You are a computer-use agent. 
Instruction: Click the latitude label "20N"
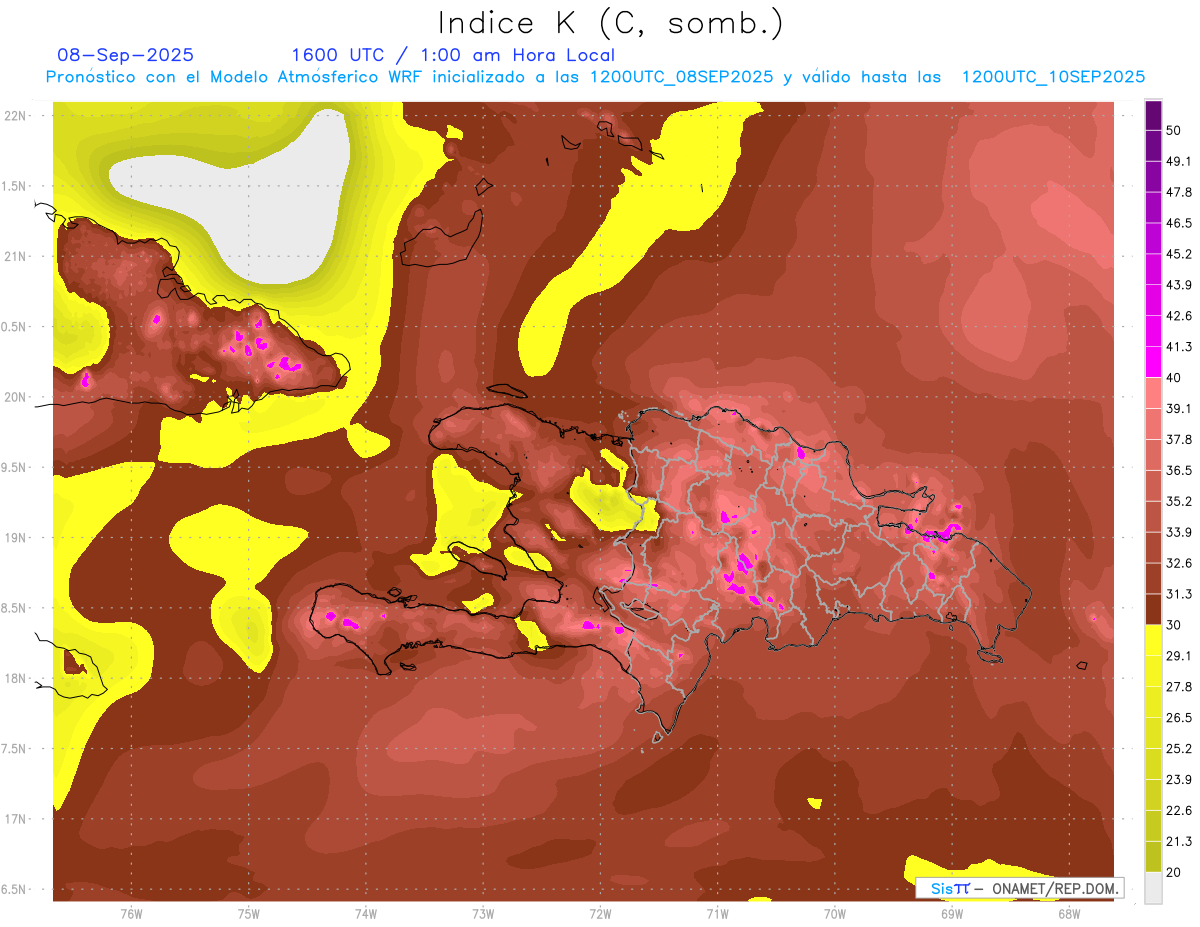point(16,397)
